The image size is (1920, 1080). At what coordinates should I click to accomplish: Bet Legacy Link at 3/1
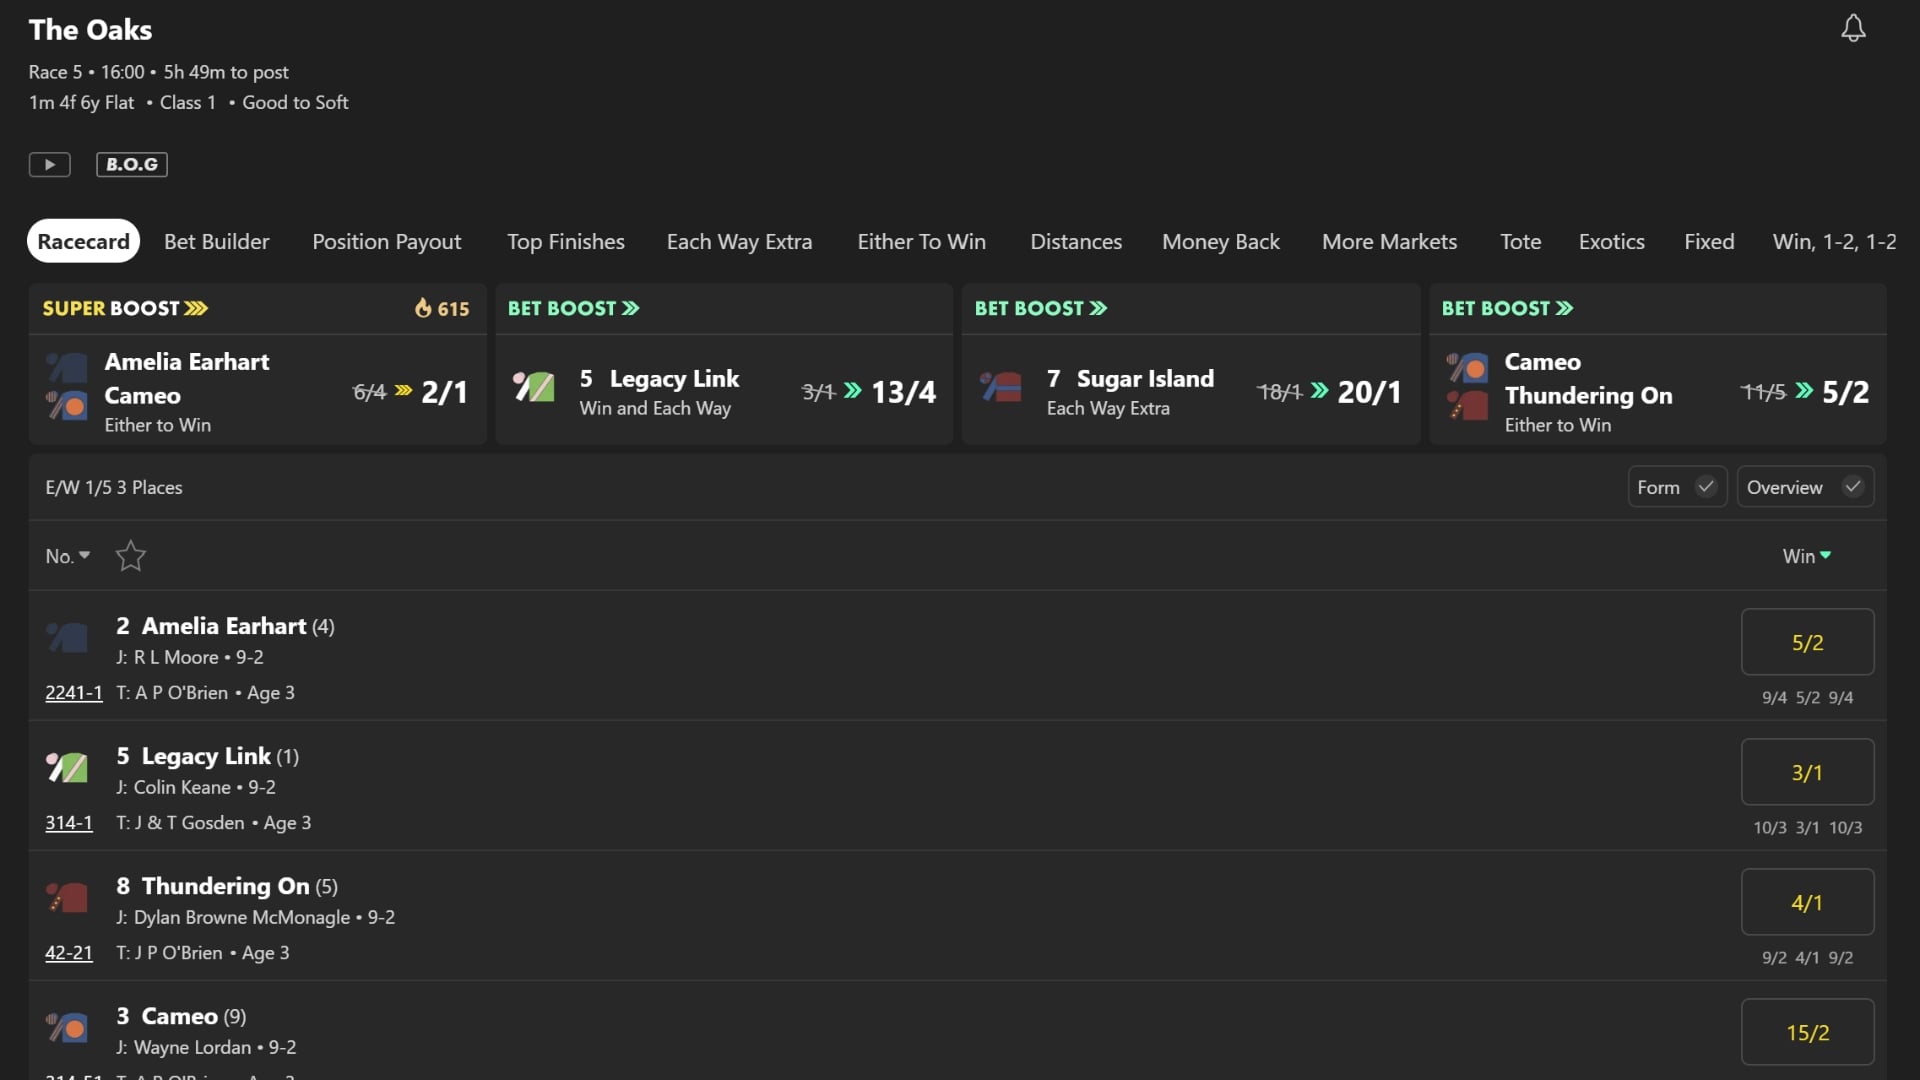1808,772
